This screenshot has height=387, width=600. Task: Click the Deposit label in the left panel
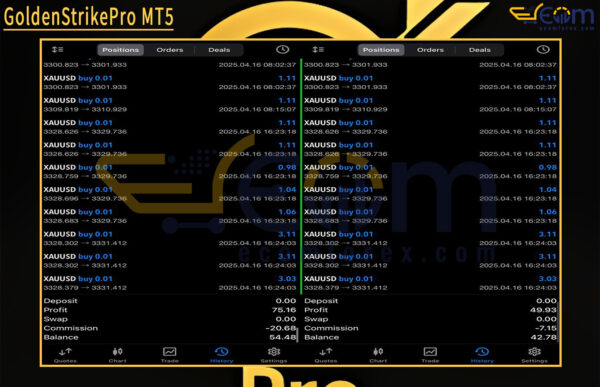(x=60, y=301)
